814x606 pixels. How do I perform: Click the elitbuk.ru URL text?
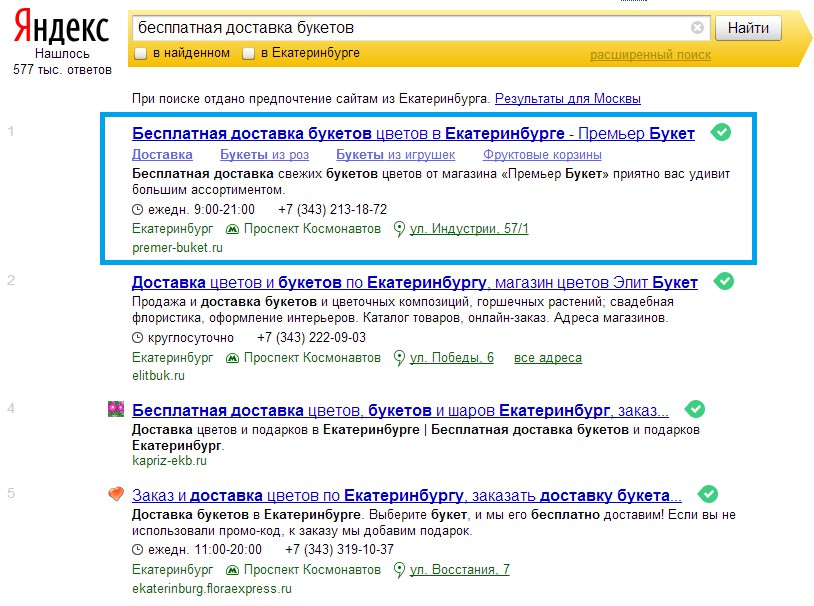click(158, 375)
